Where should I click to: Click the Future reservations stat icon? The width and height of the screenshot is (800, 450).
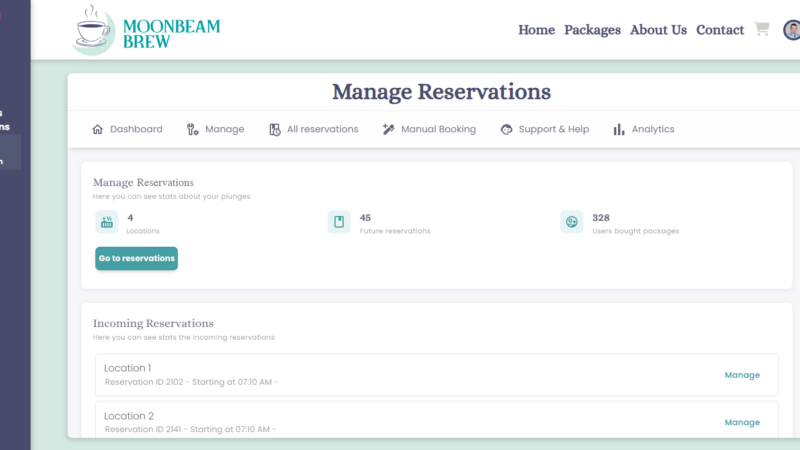pyautogui.click(x=339, y=222)
